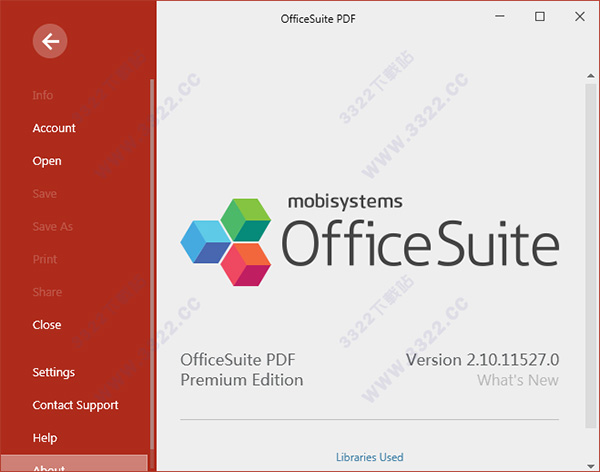
Task: Click the Version 2.10.11527.0 text
Action: 482,360
